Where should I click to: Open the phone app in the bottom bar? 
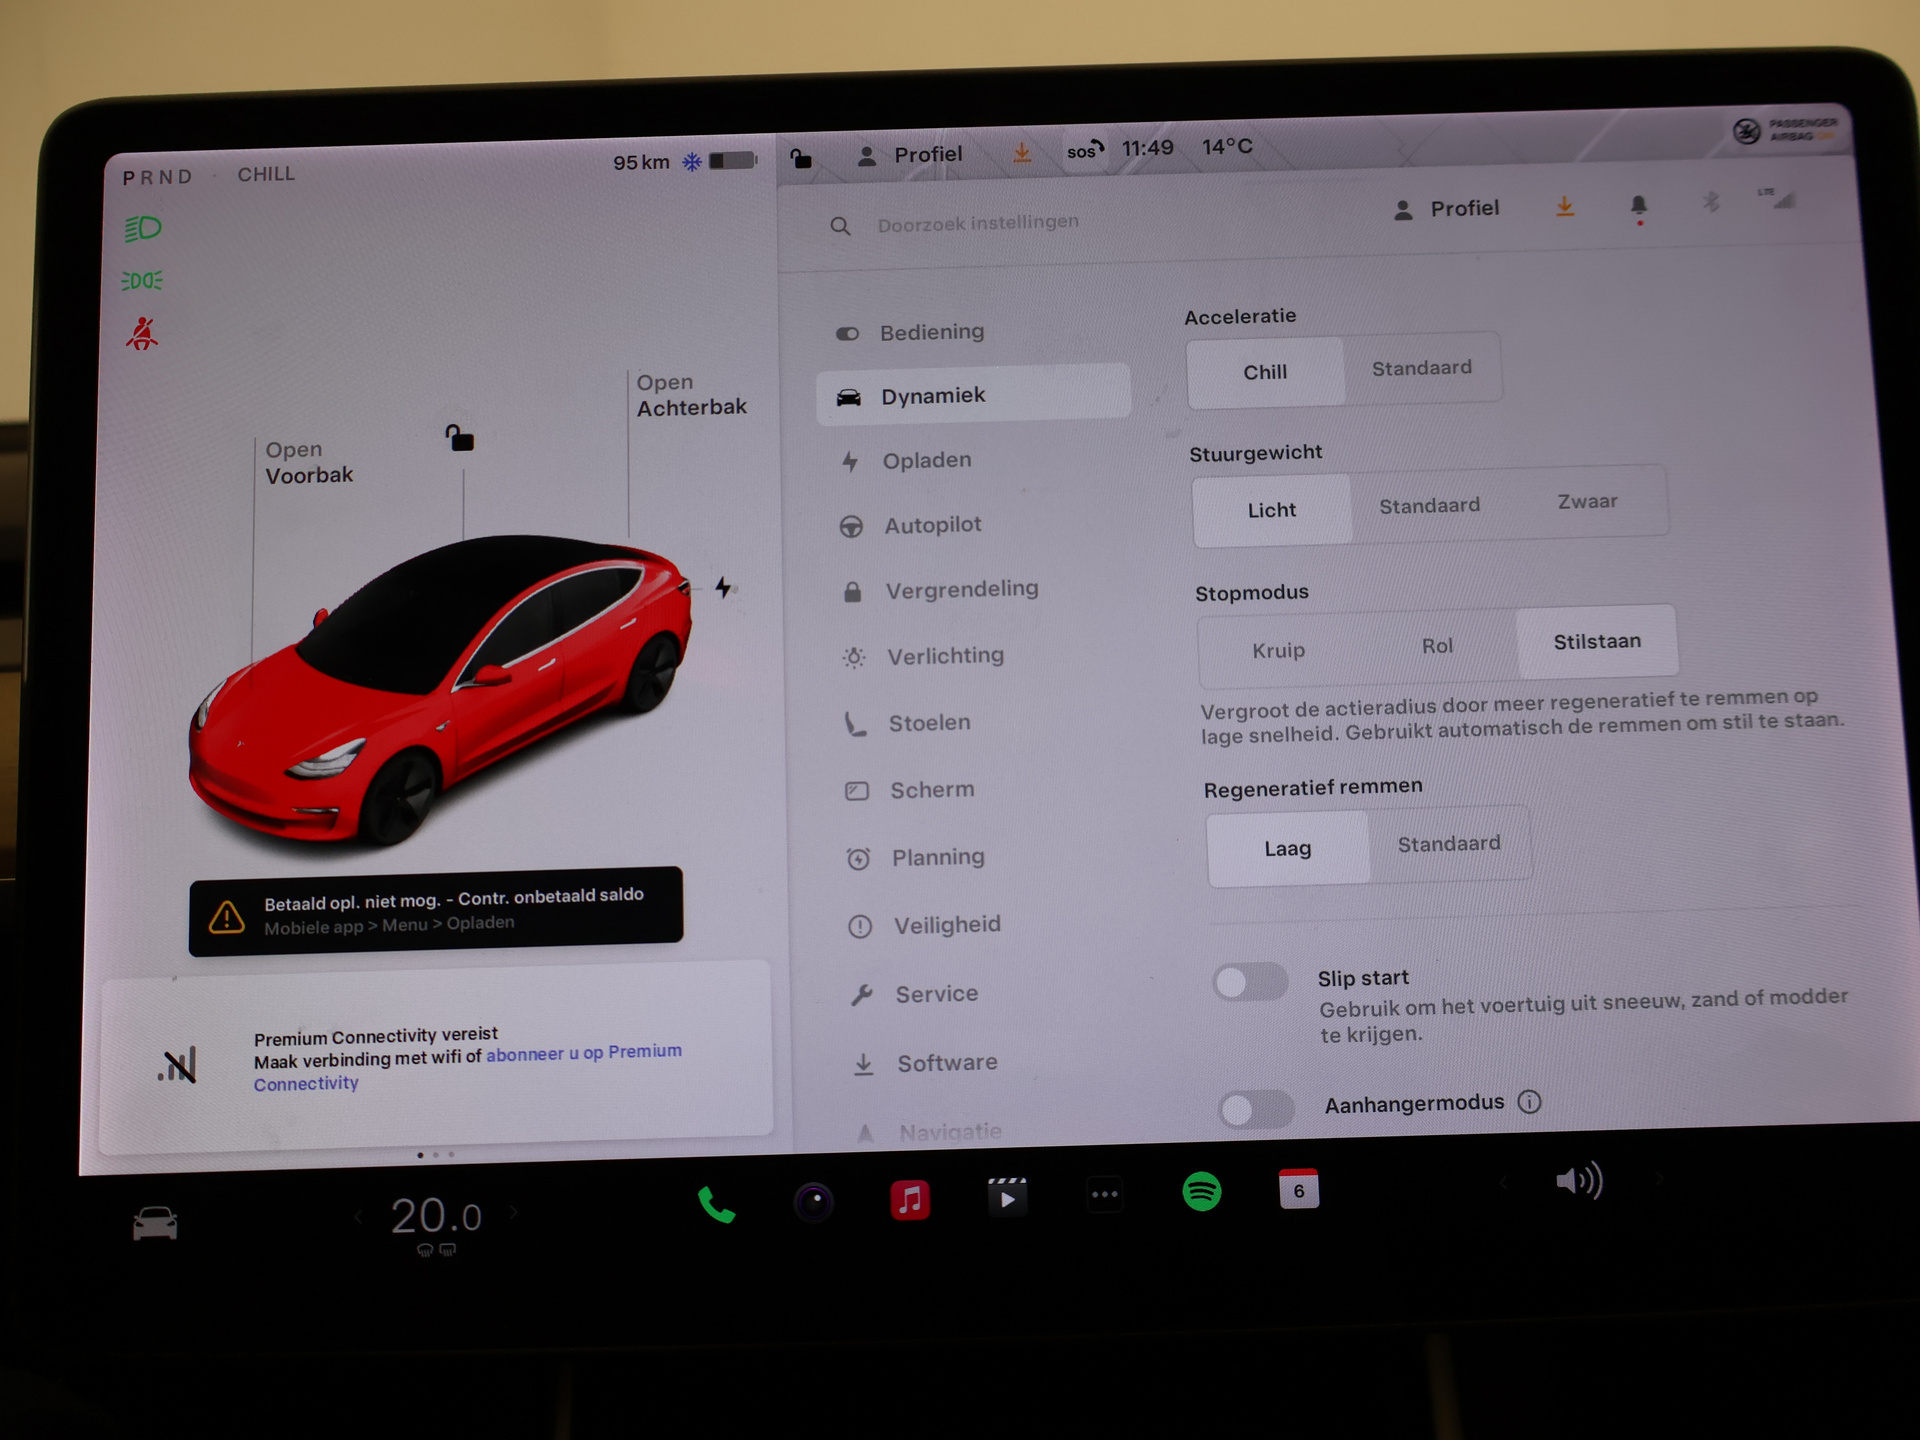coord(716,1204)
